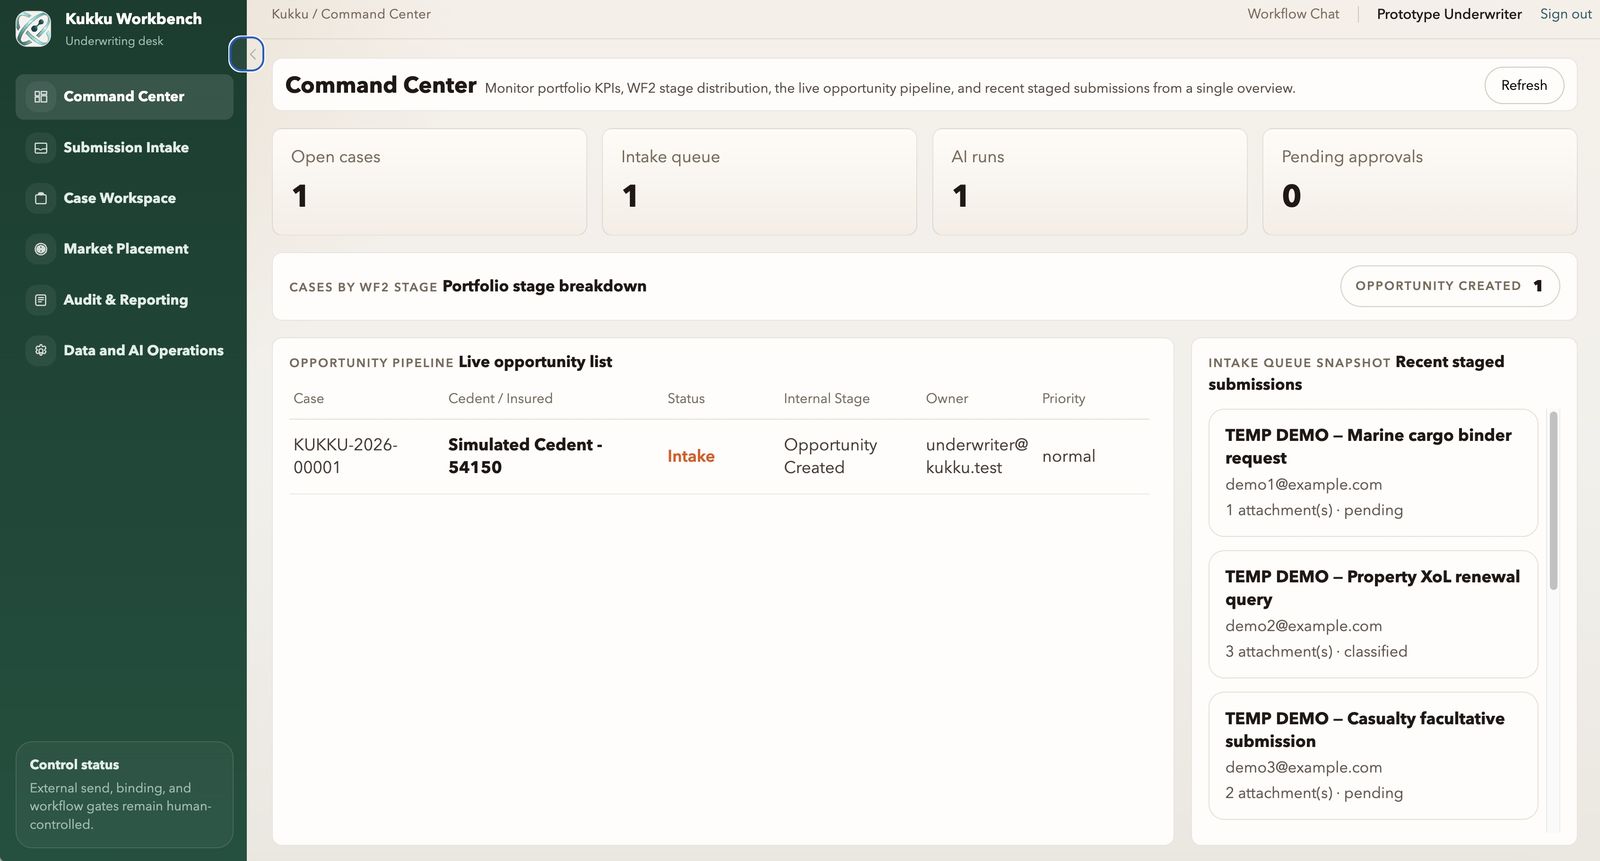
Task: Go to the Market Placement section
Action: [124, 249]
